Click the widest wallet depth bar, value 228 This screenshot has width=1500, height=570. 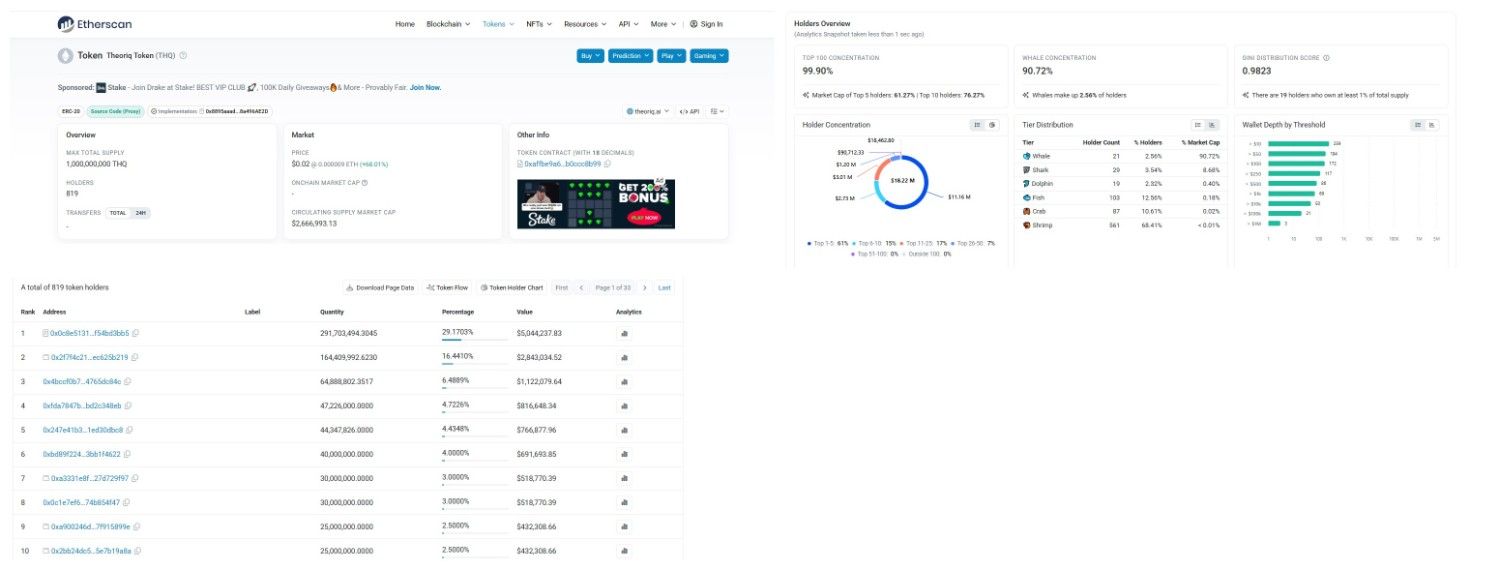1299,143
